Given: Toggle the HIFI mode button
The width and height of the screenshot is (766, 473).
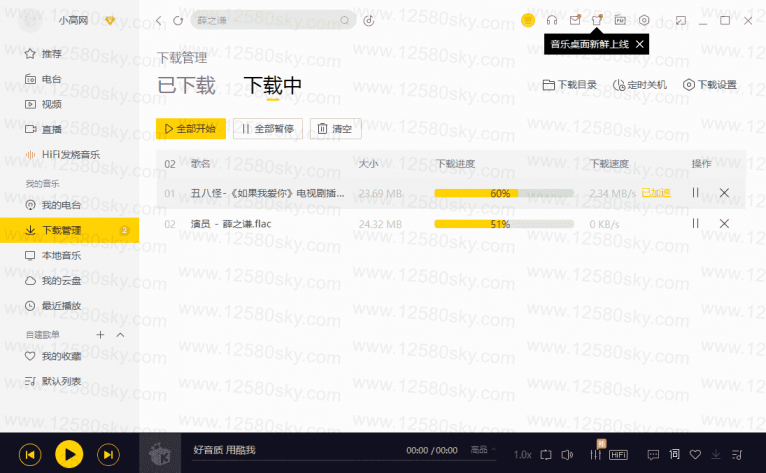Looking at the screenshot, I should pos(618,455).
